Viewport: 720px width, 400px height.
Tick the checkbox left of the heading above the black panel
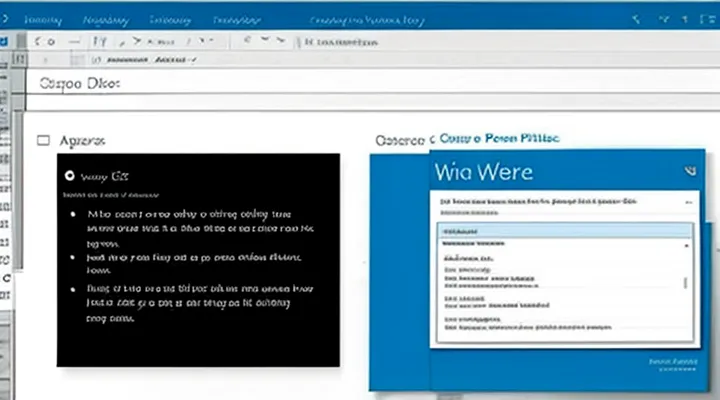pyautogui.click(x=43, y=140)
